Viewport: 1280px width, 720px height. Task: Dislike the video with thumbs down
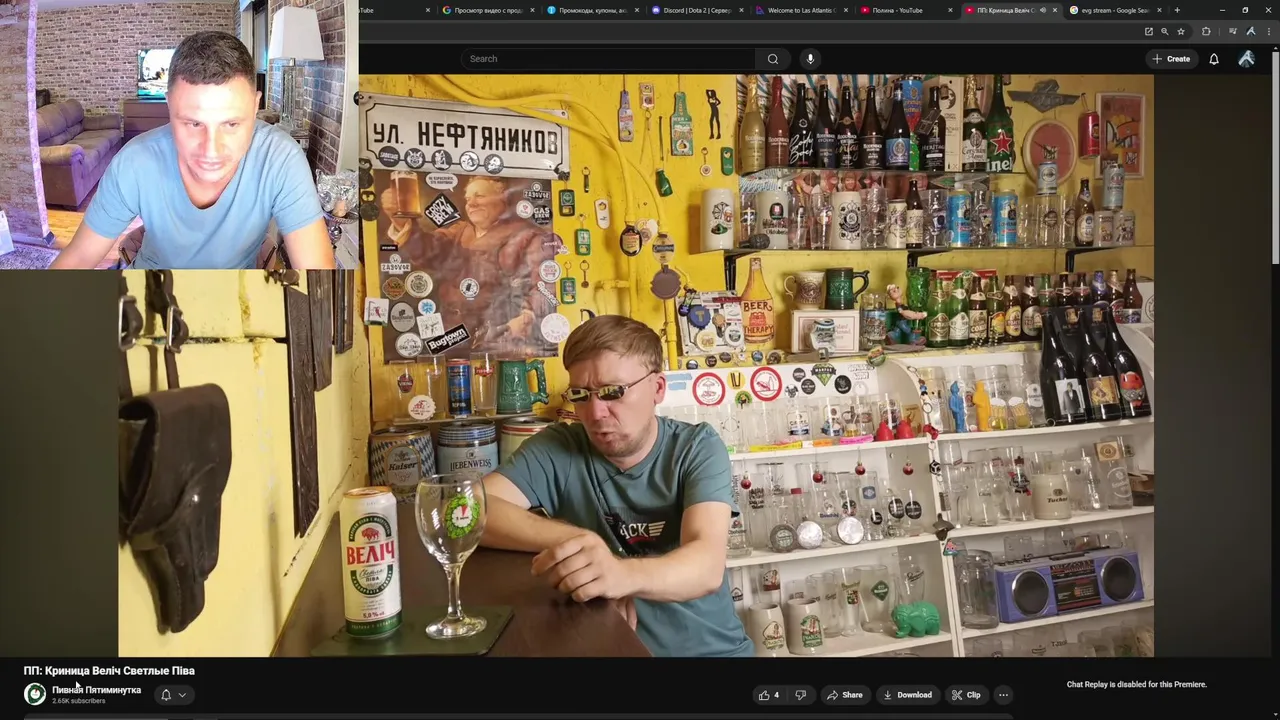click(800, 695)
